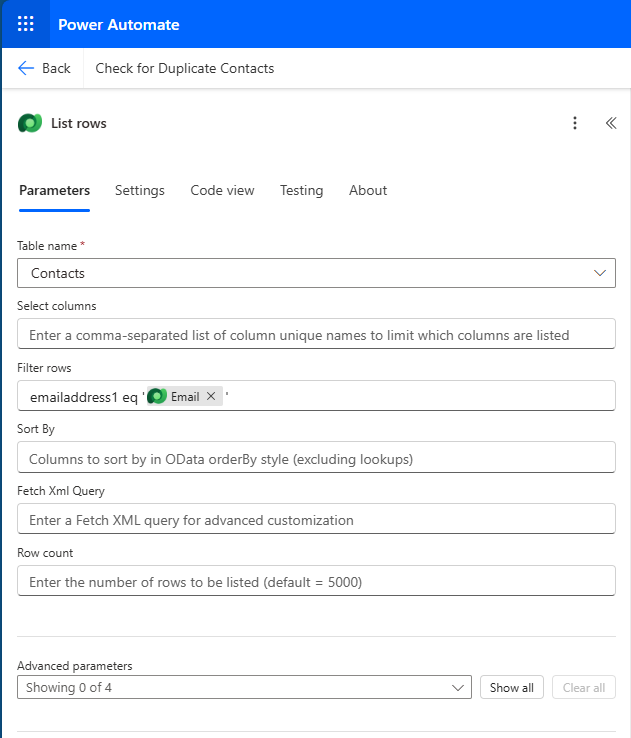Open the Code view tab
The image size is (631, 738).
[x=222, y=190]
